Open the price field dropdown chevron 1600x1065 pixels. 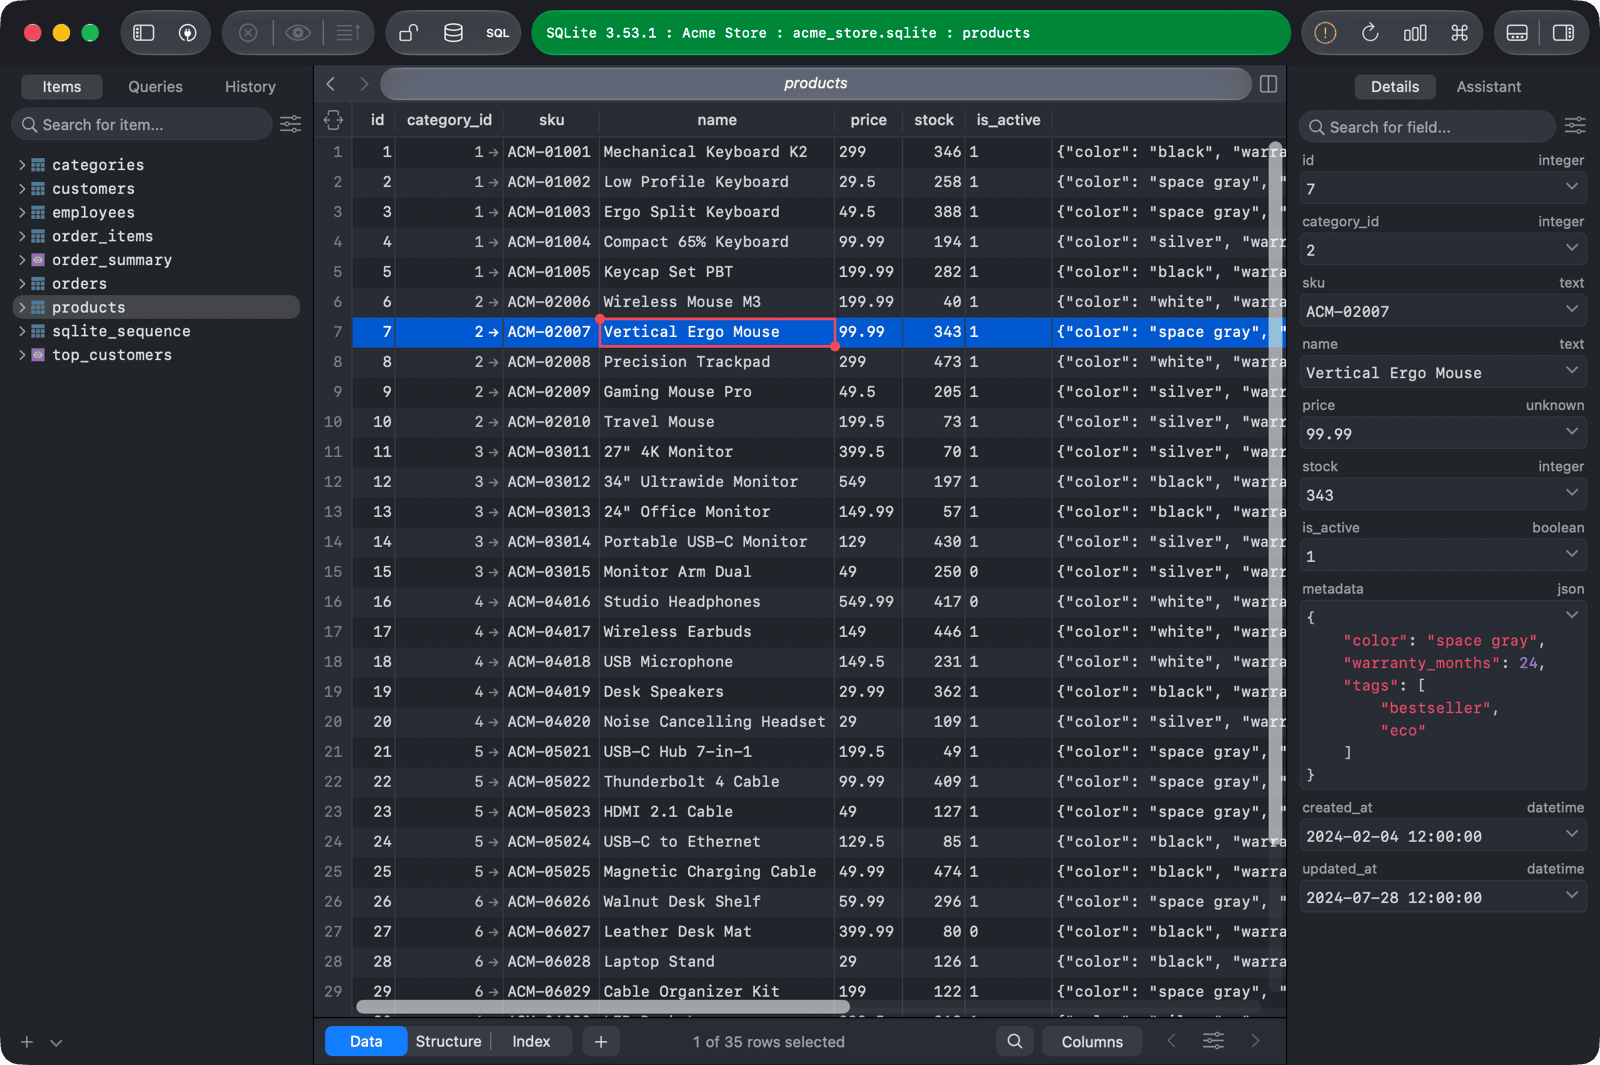[x=1572, y=432]
